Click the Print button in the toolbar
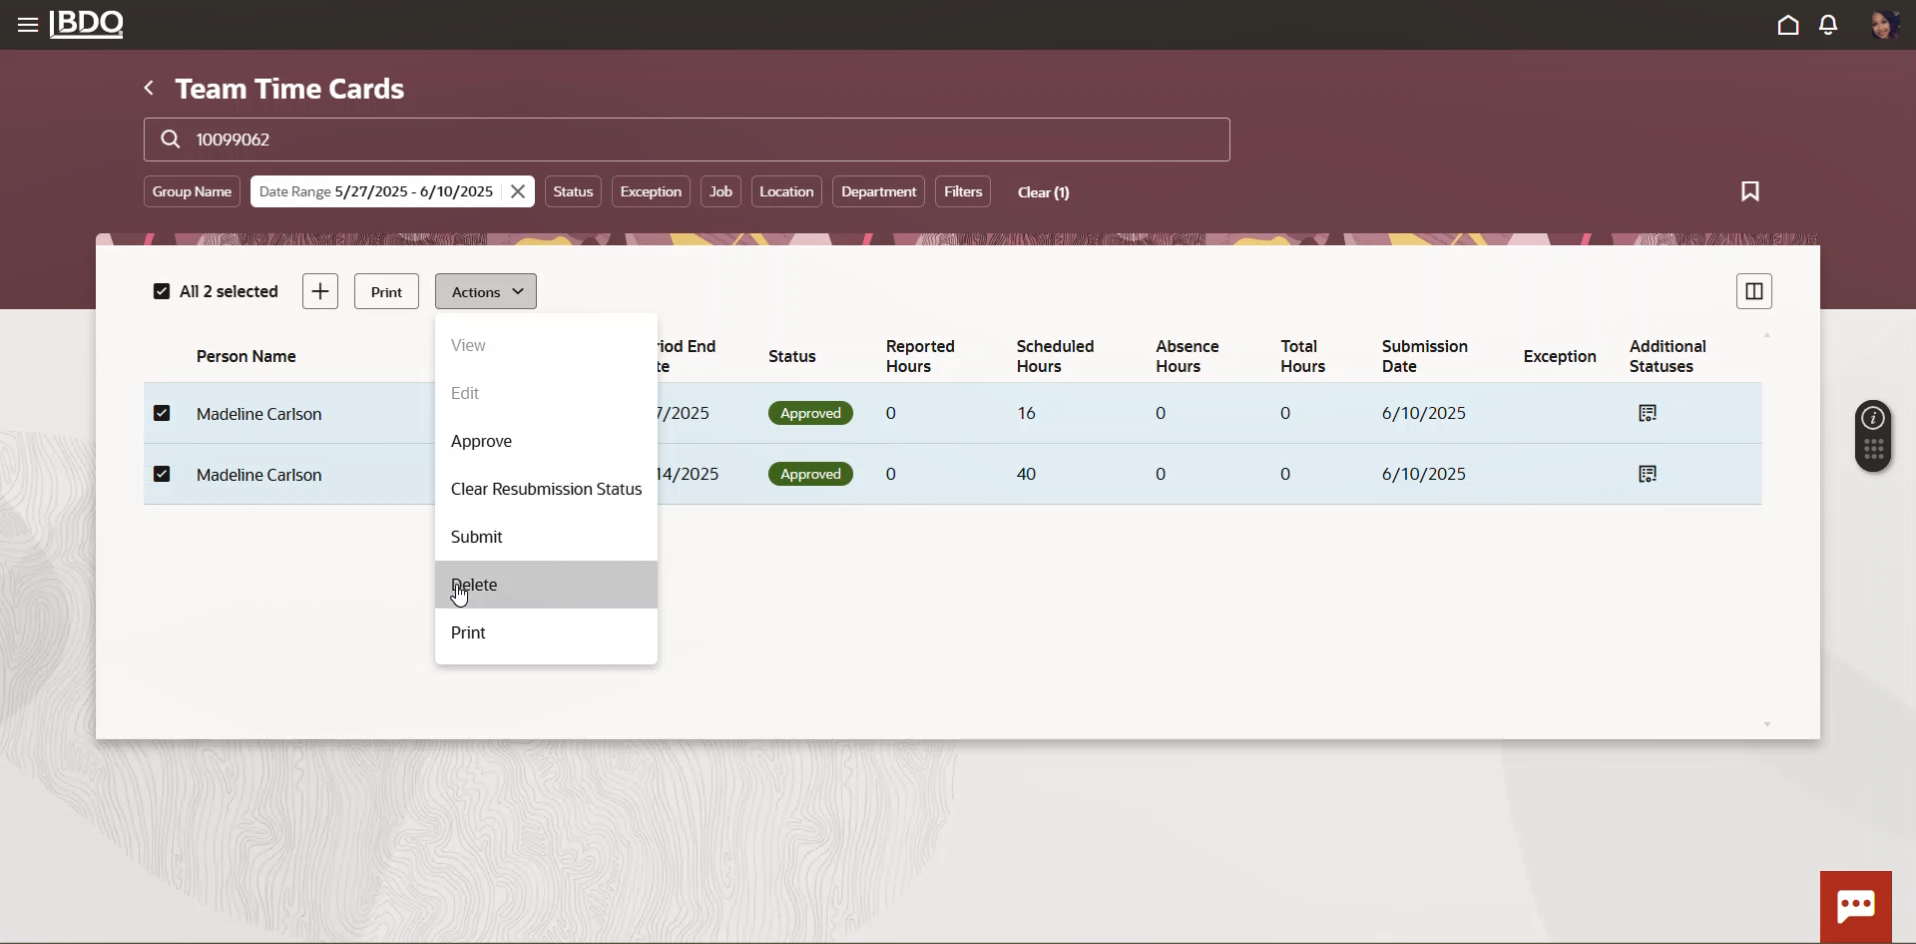The width and height of the screenshot is (1916, 944). (x=386, y=291)
